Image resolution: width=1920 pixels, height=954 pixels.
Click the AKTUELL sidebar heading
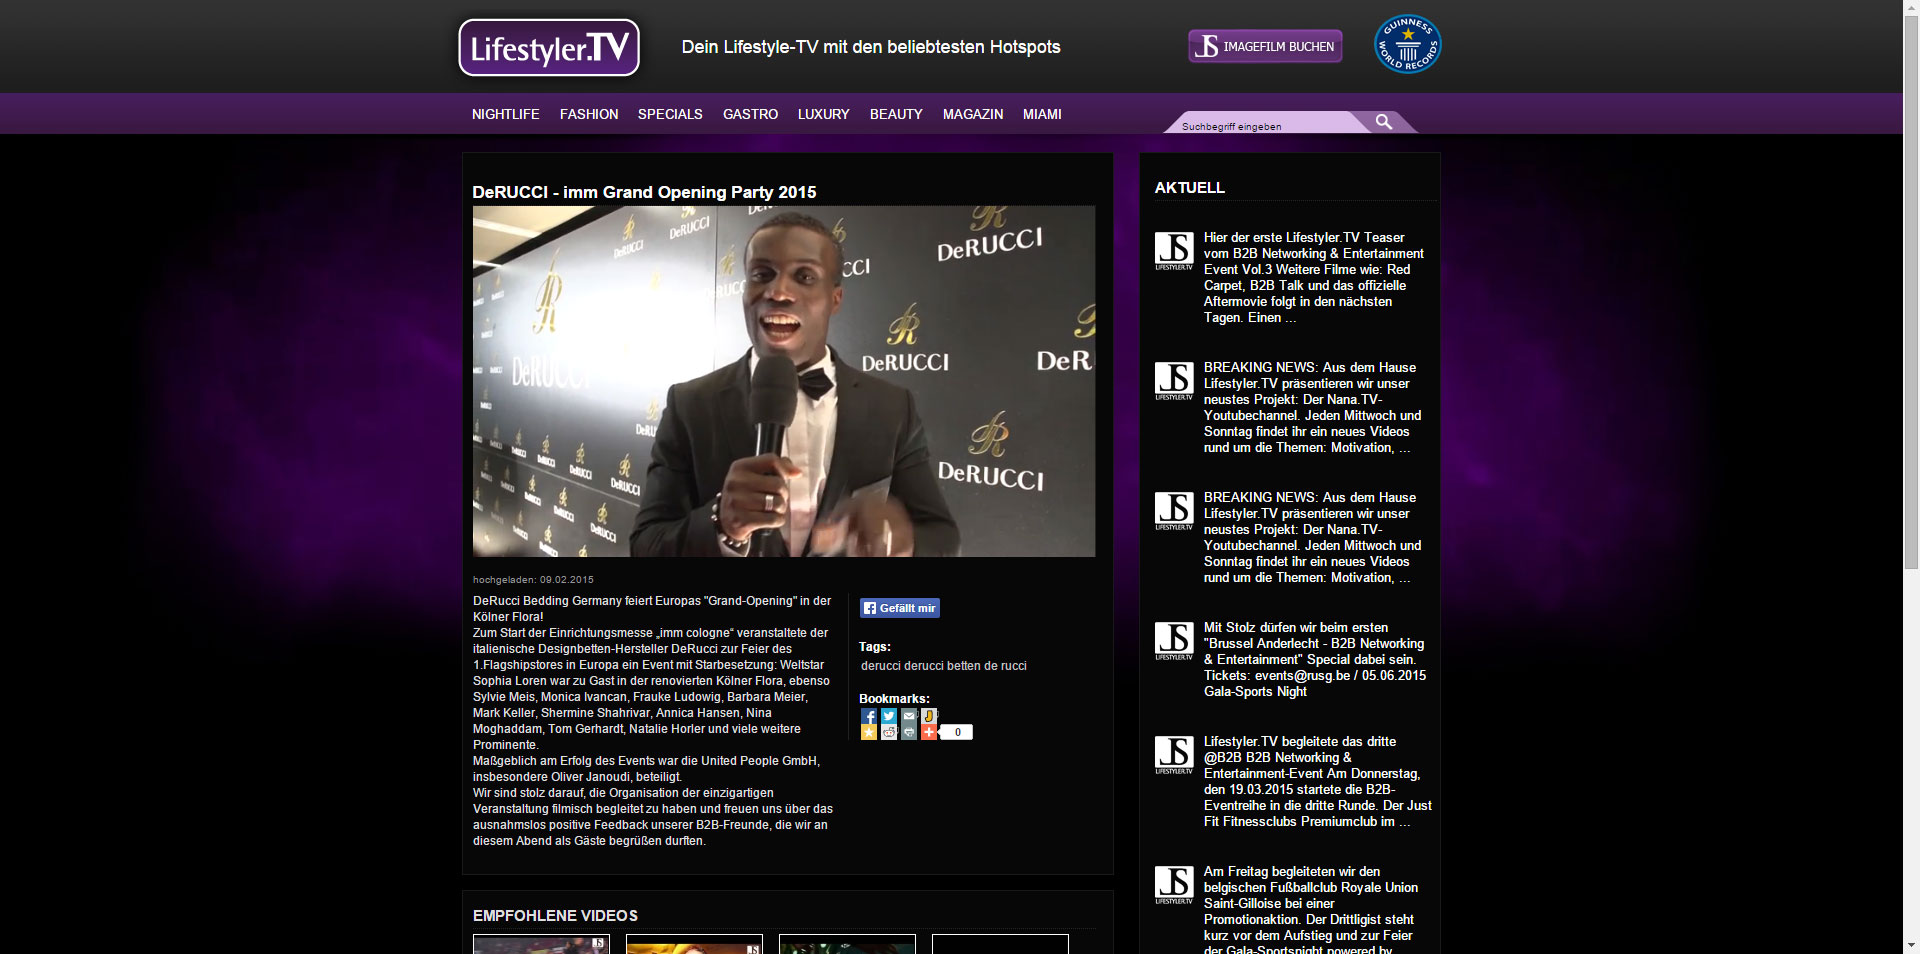[1190, 187]
